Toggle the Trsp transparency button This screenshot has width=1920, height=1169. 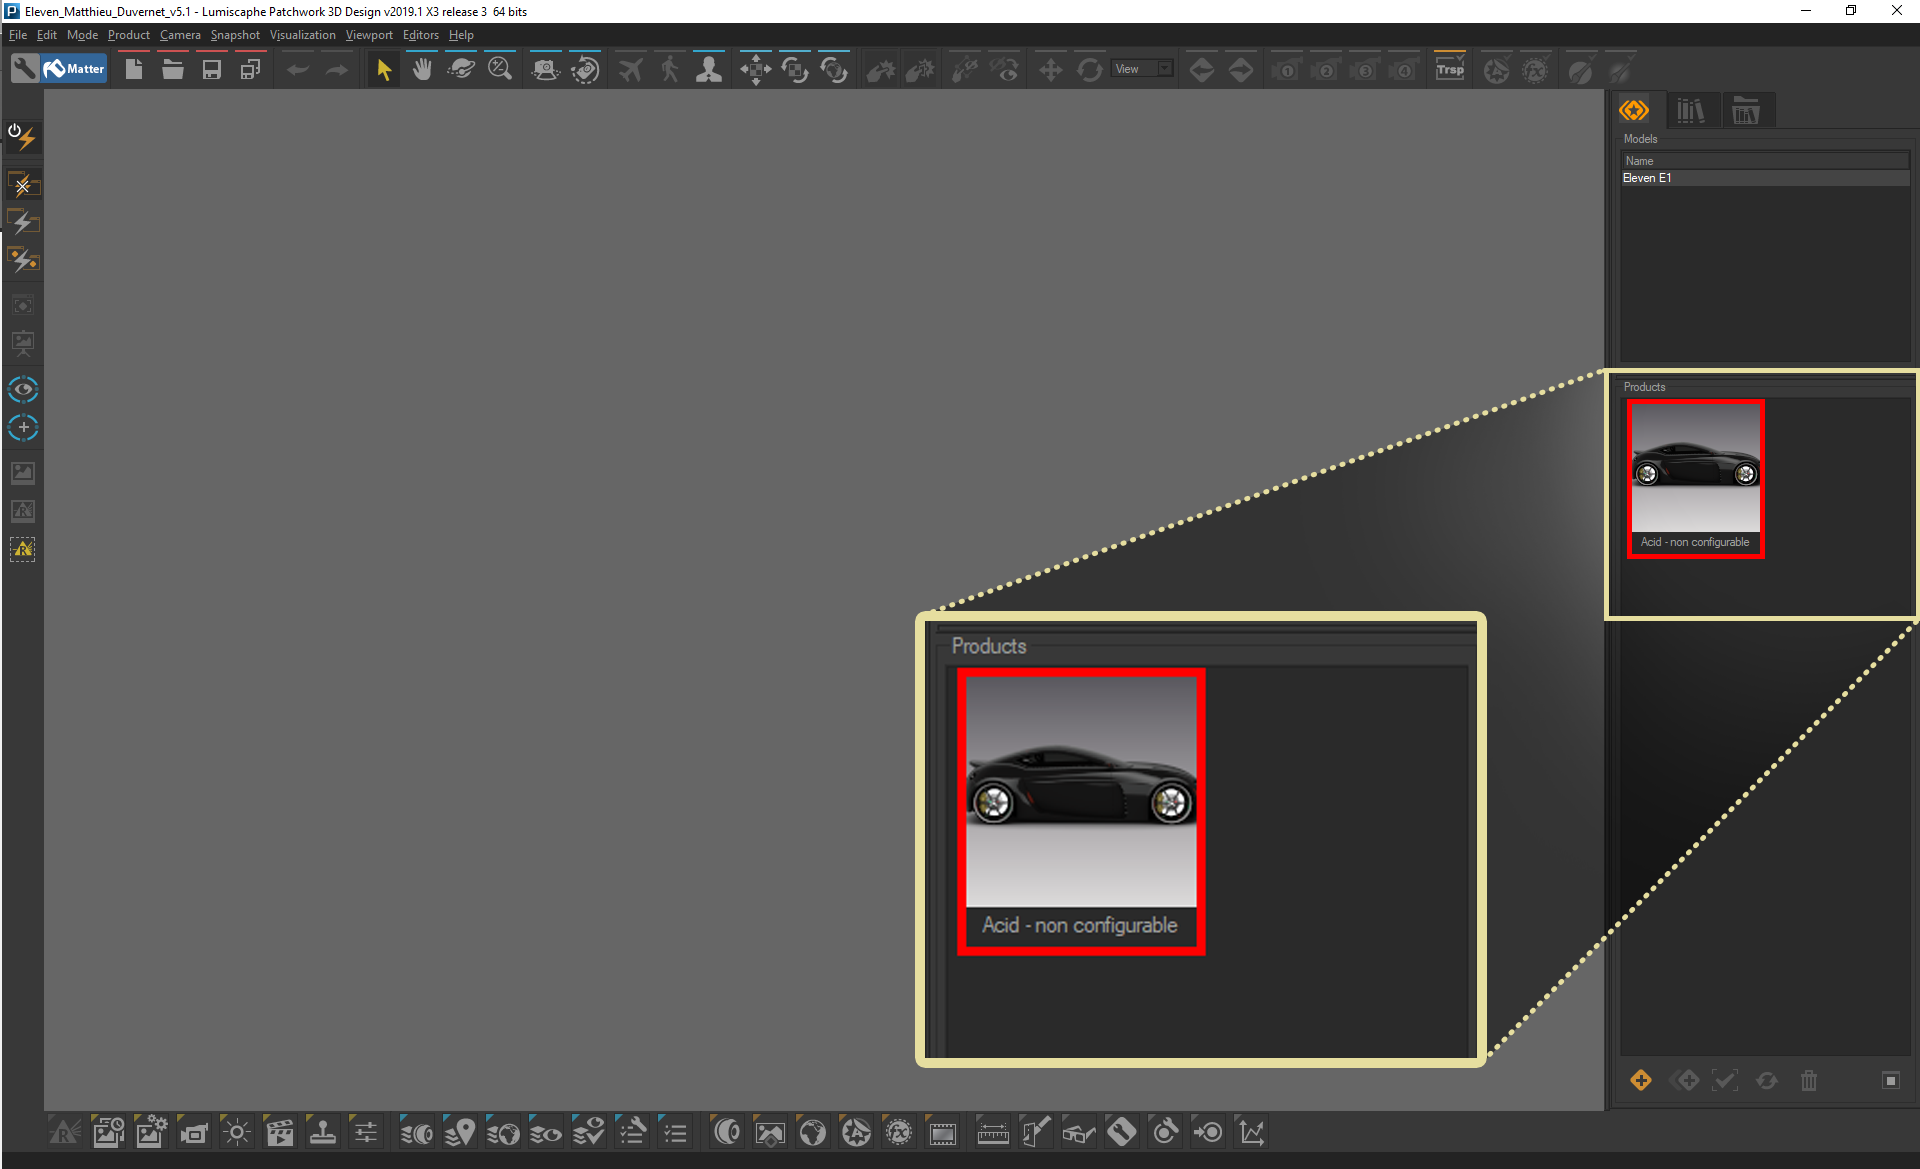tap(1450, 69)
